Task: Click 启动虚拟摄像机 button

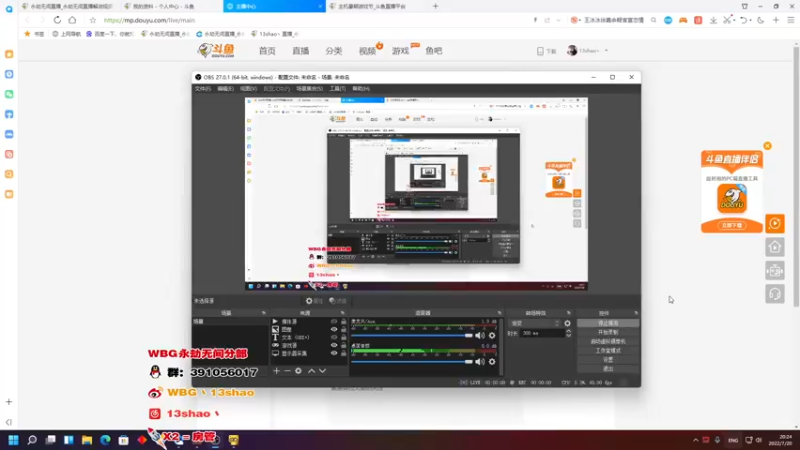Action: click(608, 341)
